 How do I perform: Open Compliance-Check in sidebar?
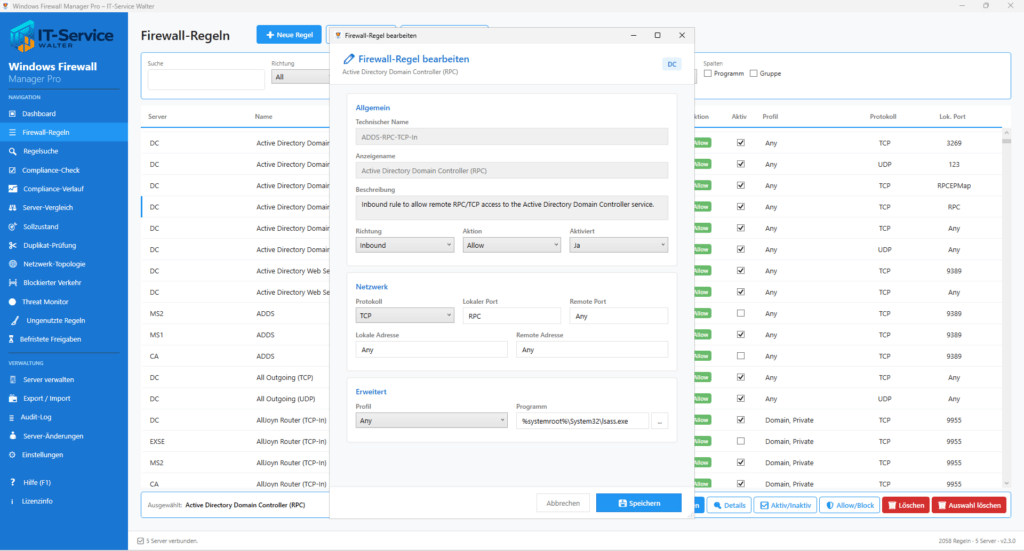coord(51,170)
